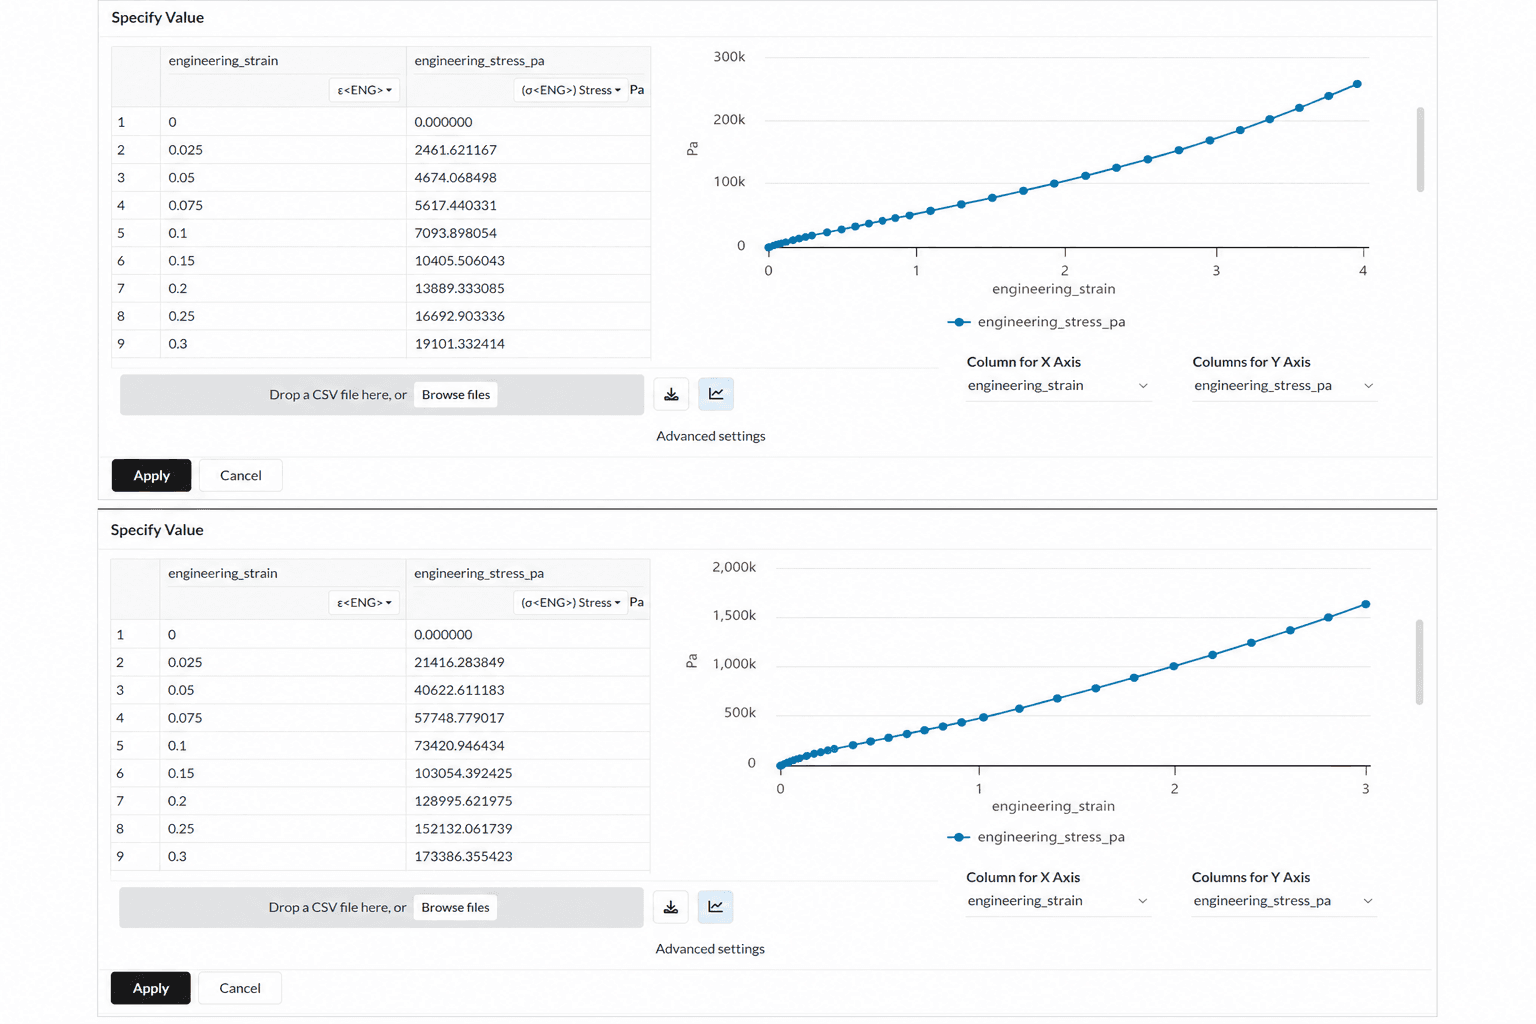Toggle chart view icon in lower panel

pyautogui.click(x=716, y=907)
